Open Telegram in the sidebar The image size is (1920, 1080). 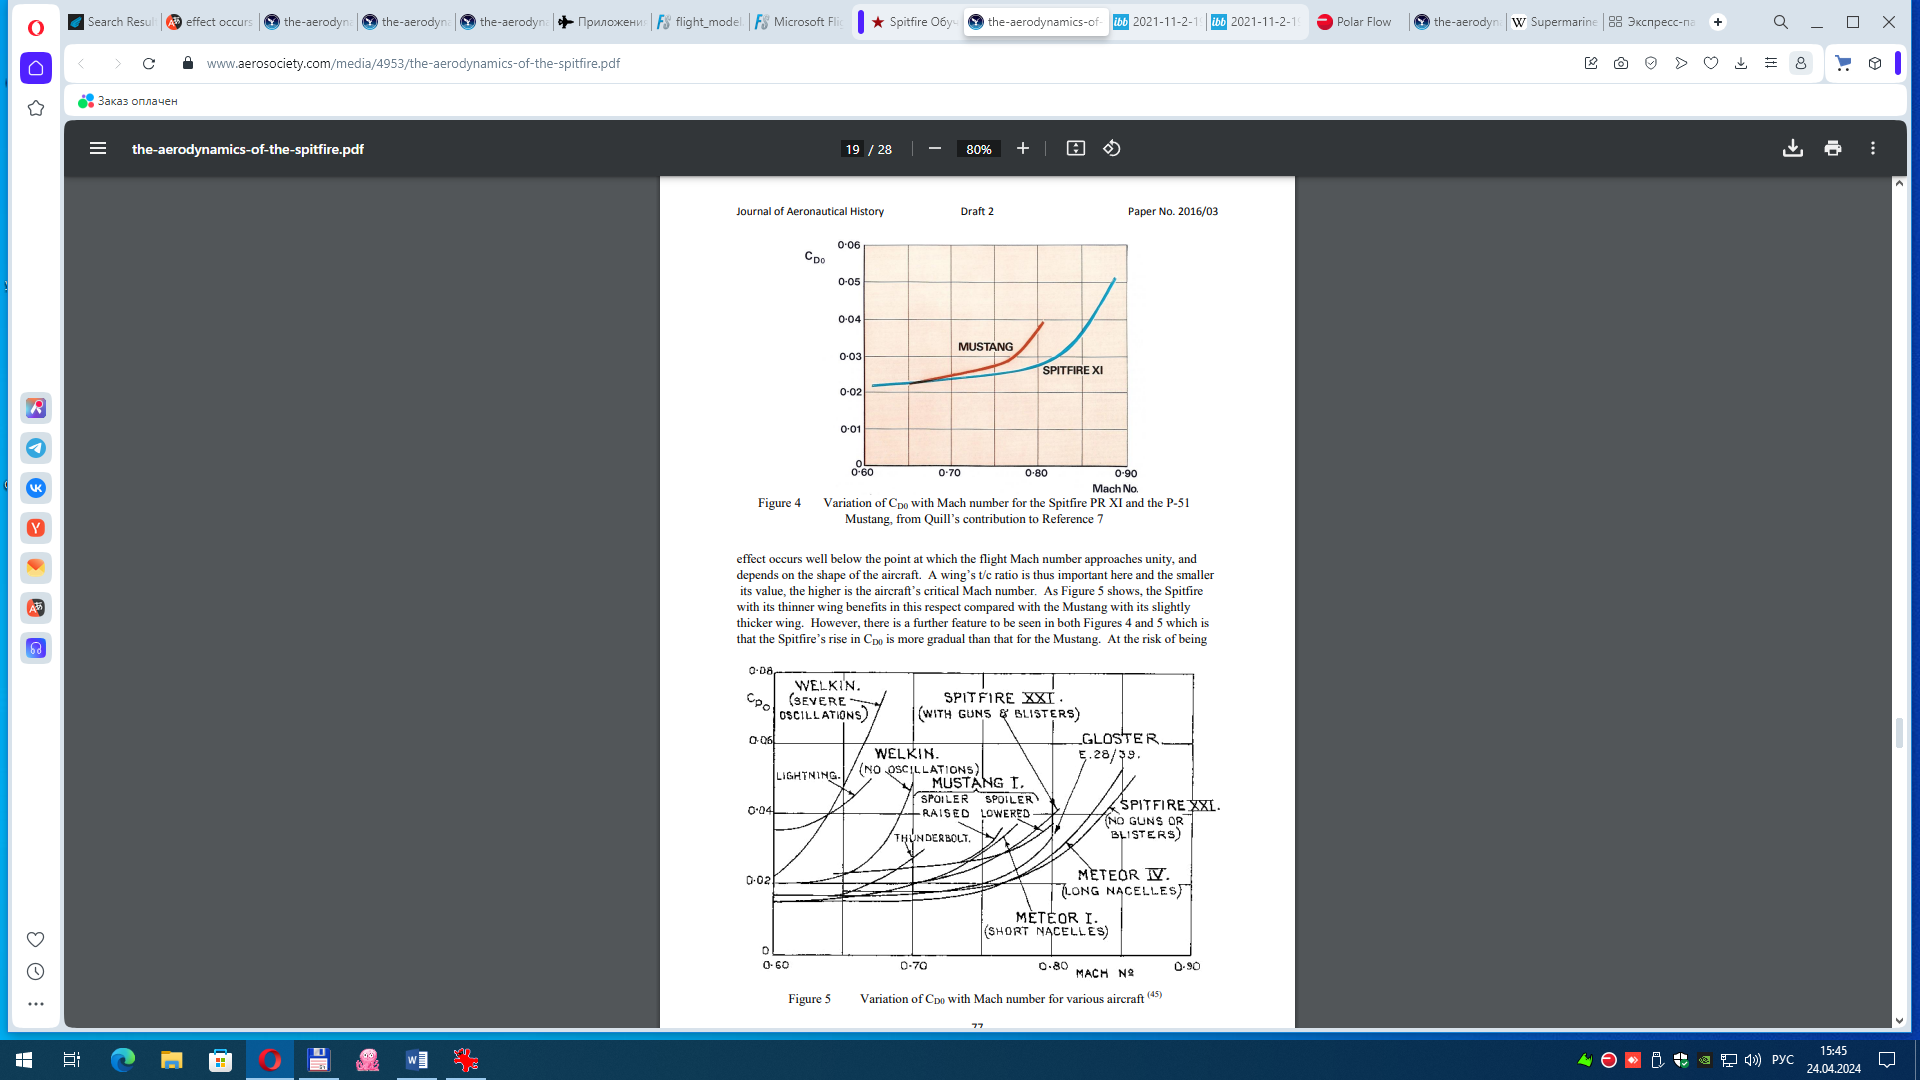tap(36, 448)
